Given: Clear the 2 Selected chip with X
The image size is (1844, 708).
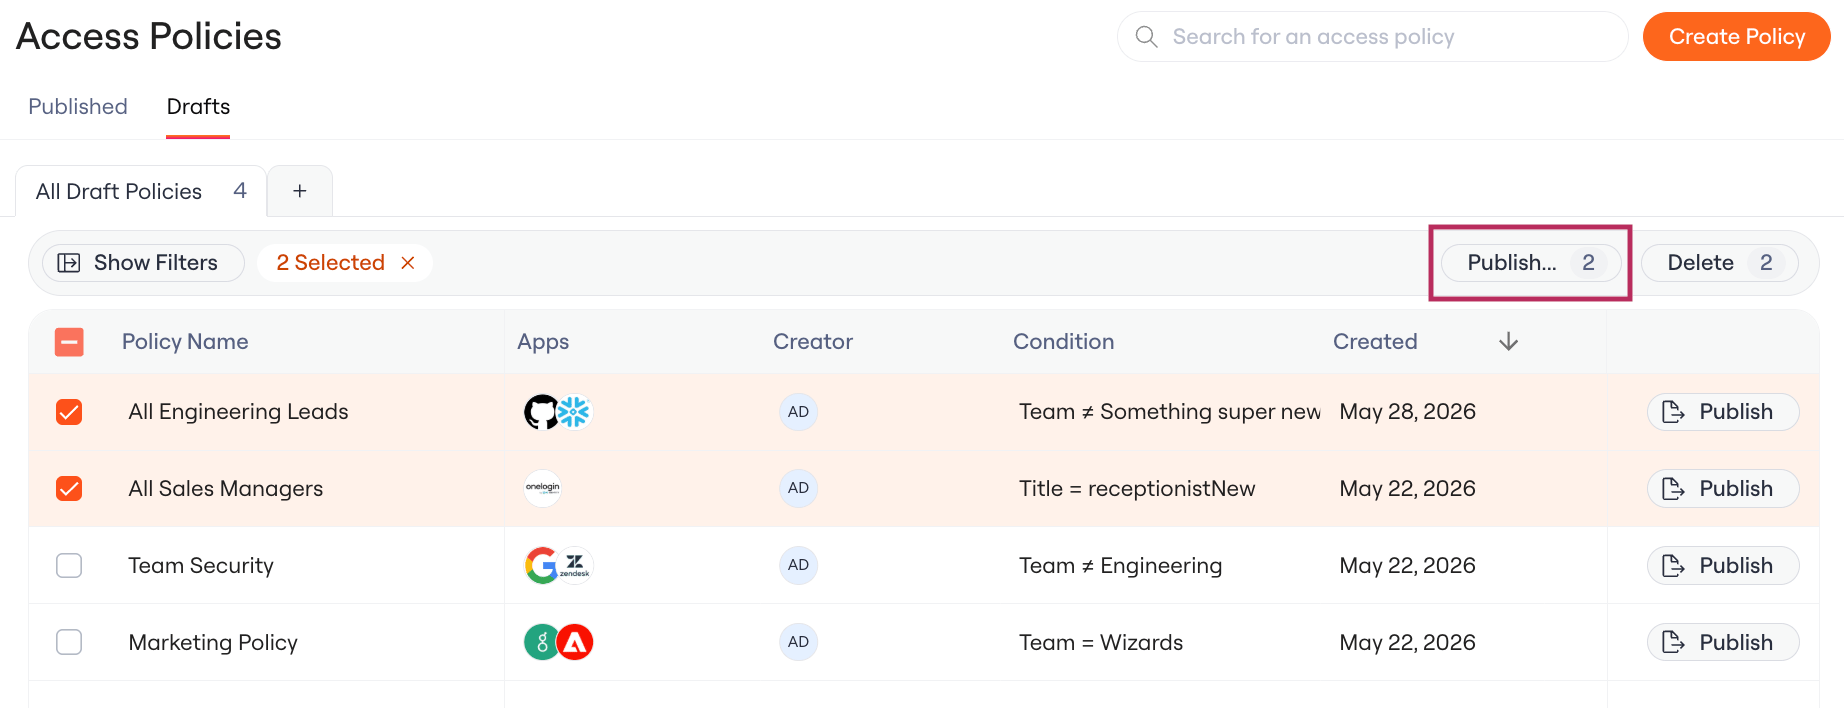Looking at the screenshot, I should point(408,263).
